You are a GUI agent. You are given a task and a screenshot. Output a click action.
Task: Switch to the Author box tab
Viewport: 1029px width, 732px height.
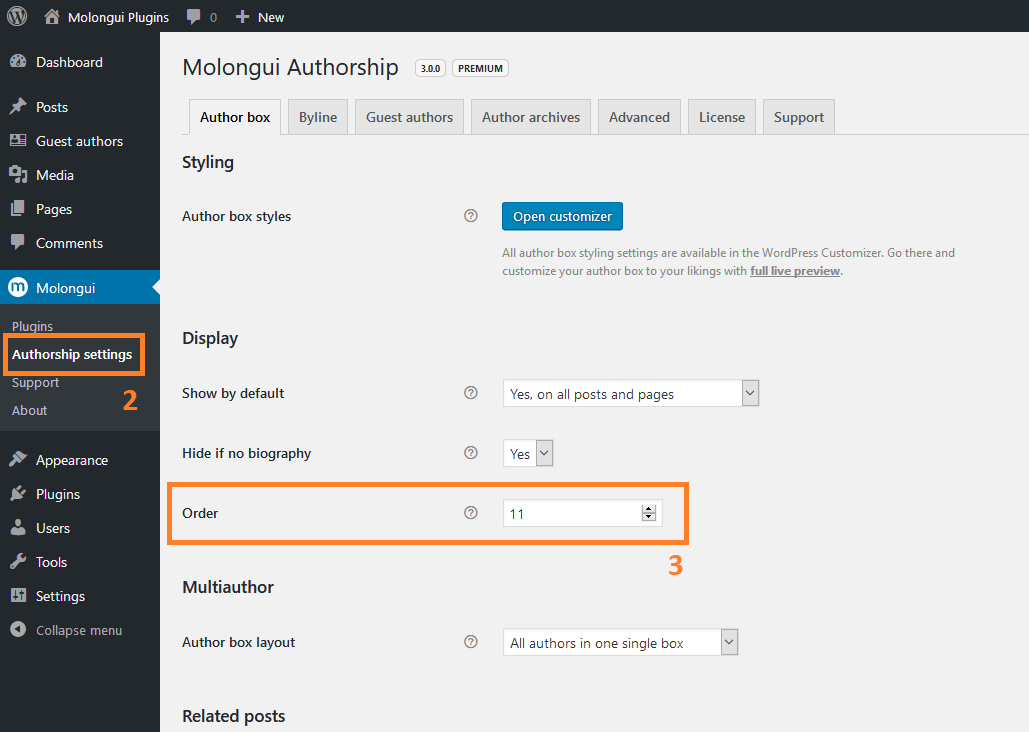tap(235, 117)
